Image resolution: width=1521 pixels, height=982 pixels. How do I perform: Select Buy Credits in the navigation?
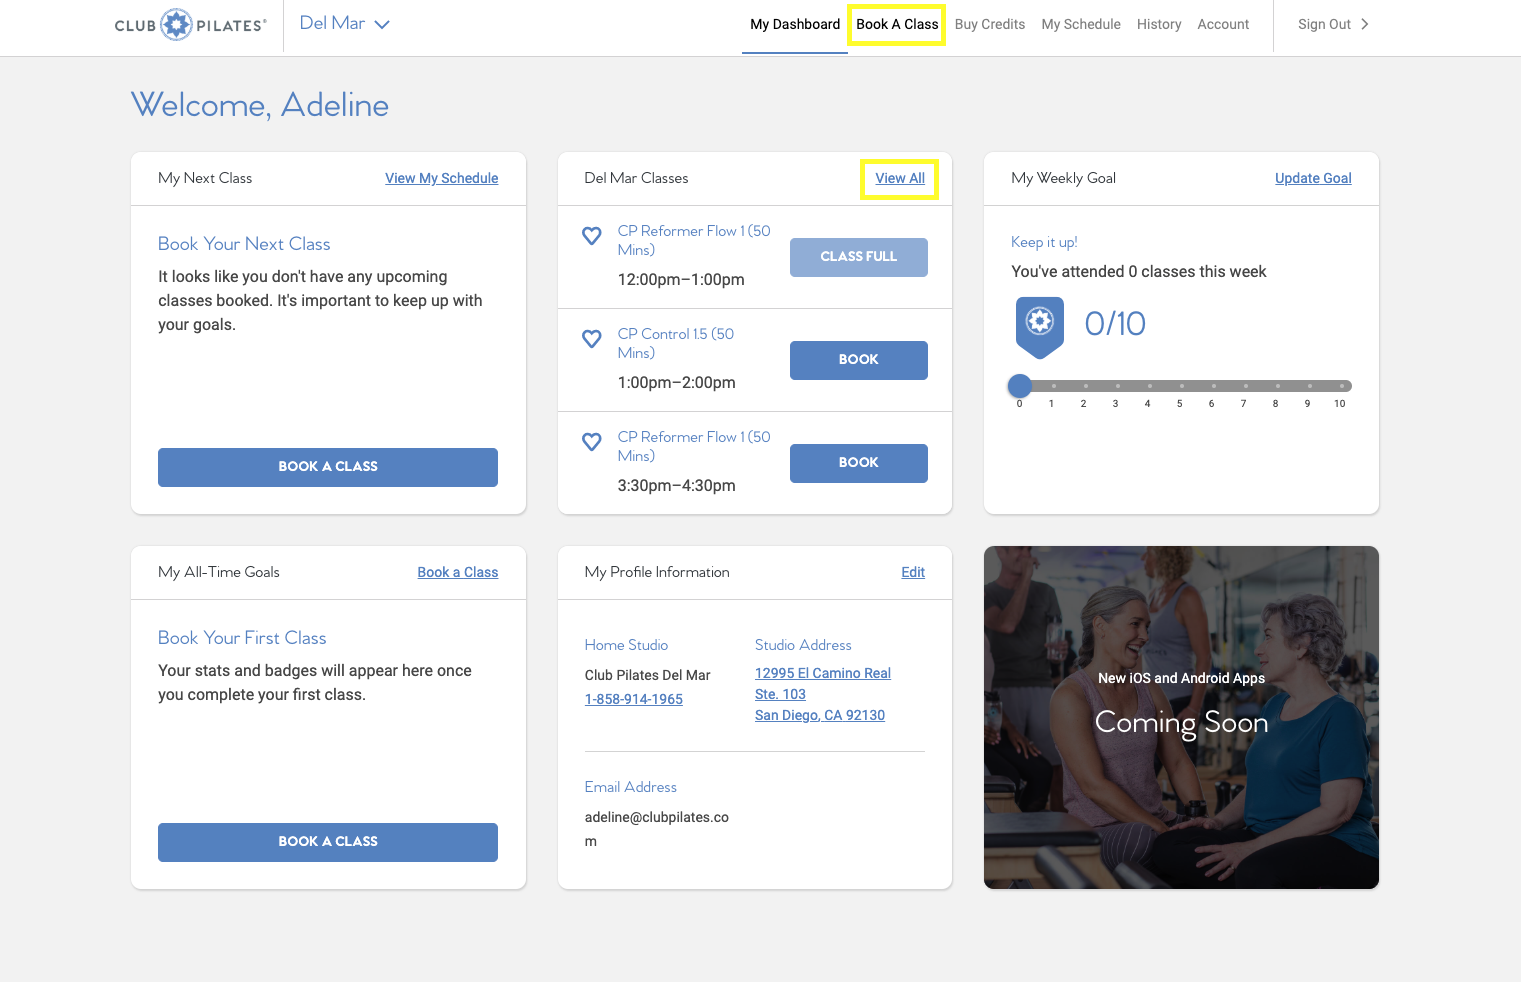(989, 24)
